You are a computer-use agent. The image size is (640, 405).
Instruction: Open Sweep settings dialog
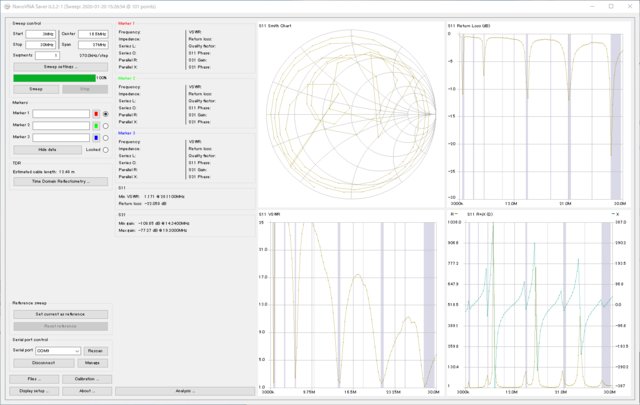60,67
